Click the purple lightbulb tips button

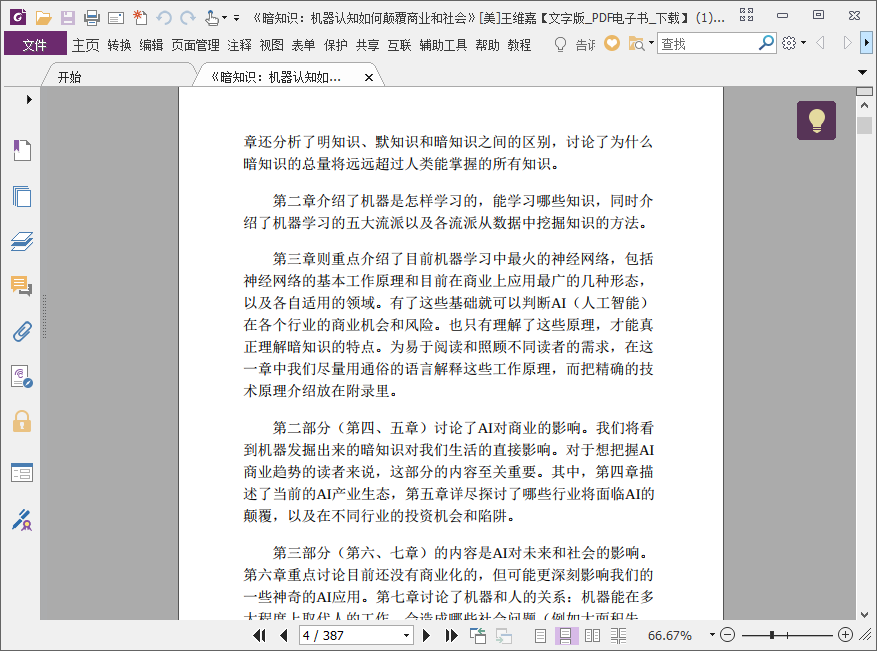pyautogui.click(x=816, y=120)
